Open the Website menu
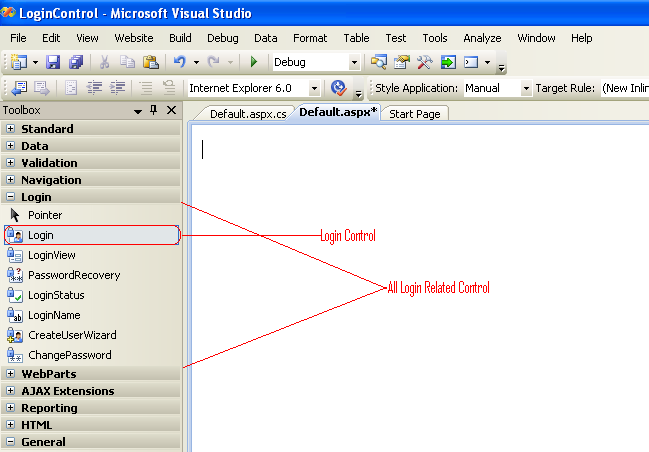 coord(134,38)
